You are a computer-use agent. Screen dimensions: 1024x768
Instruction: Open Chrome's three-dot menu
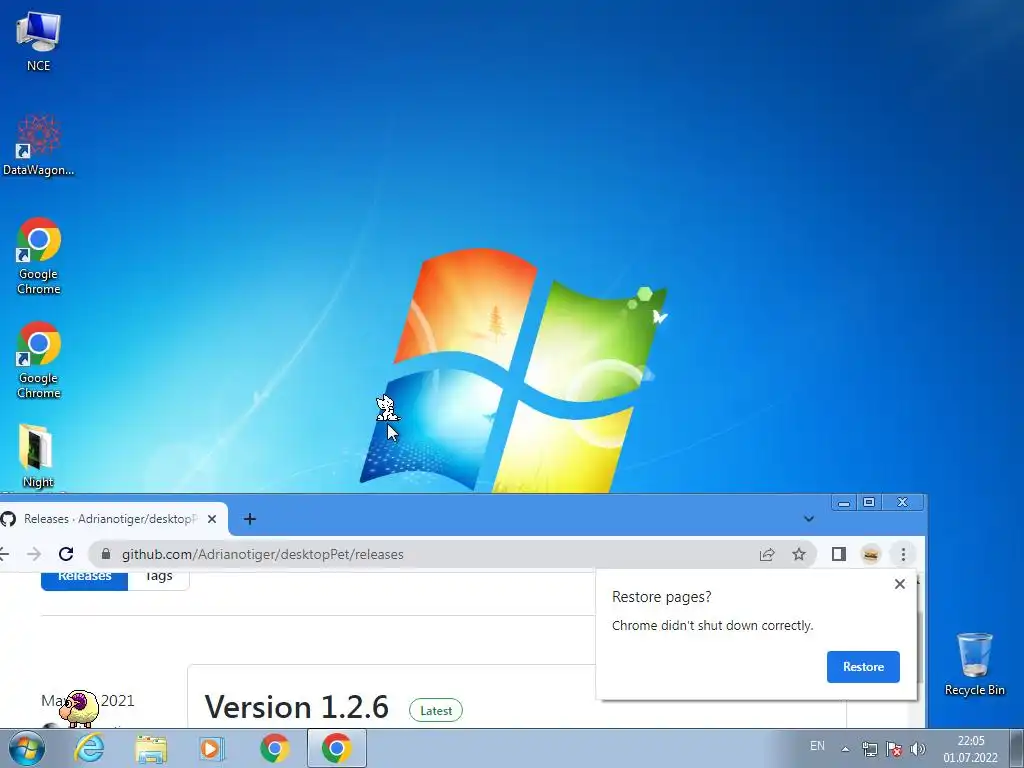tap(903, 554)
